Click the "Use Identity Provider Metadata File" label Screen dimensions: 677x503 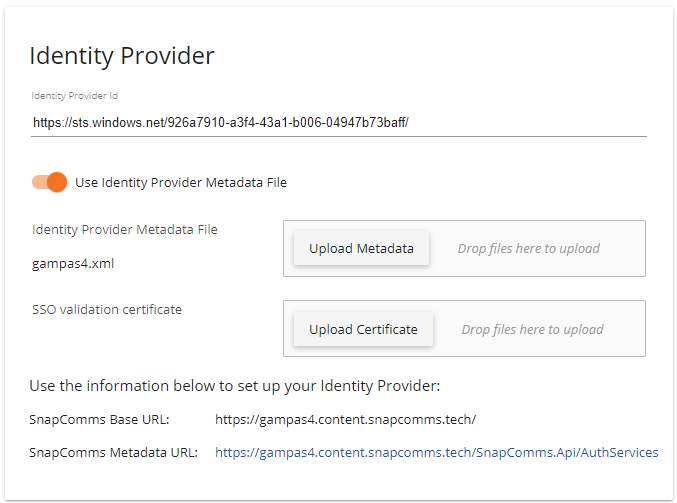[x=181, y=182]
